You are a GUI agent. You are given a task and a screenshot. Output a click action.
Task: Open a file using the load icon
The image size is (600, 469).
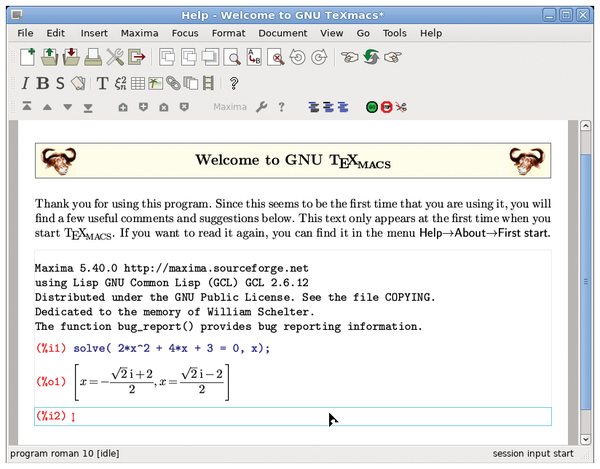[x=49, y=57]
